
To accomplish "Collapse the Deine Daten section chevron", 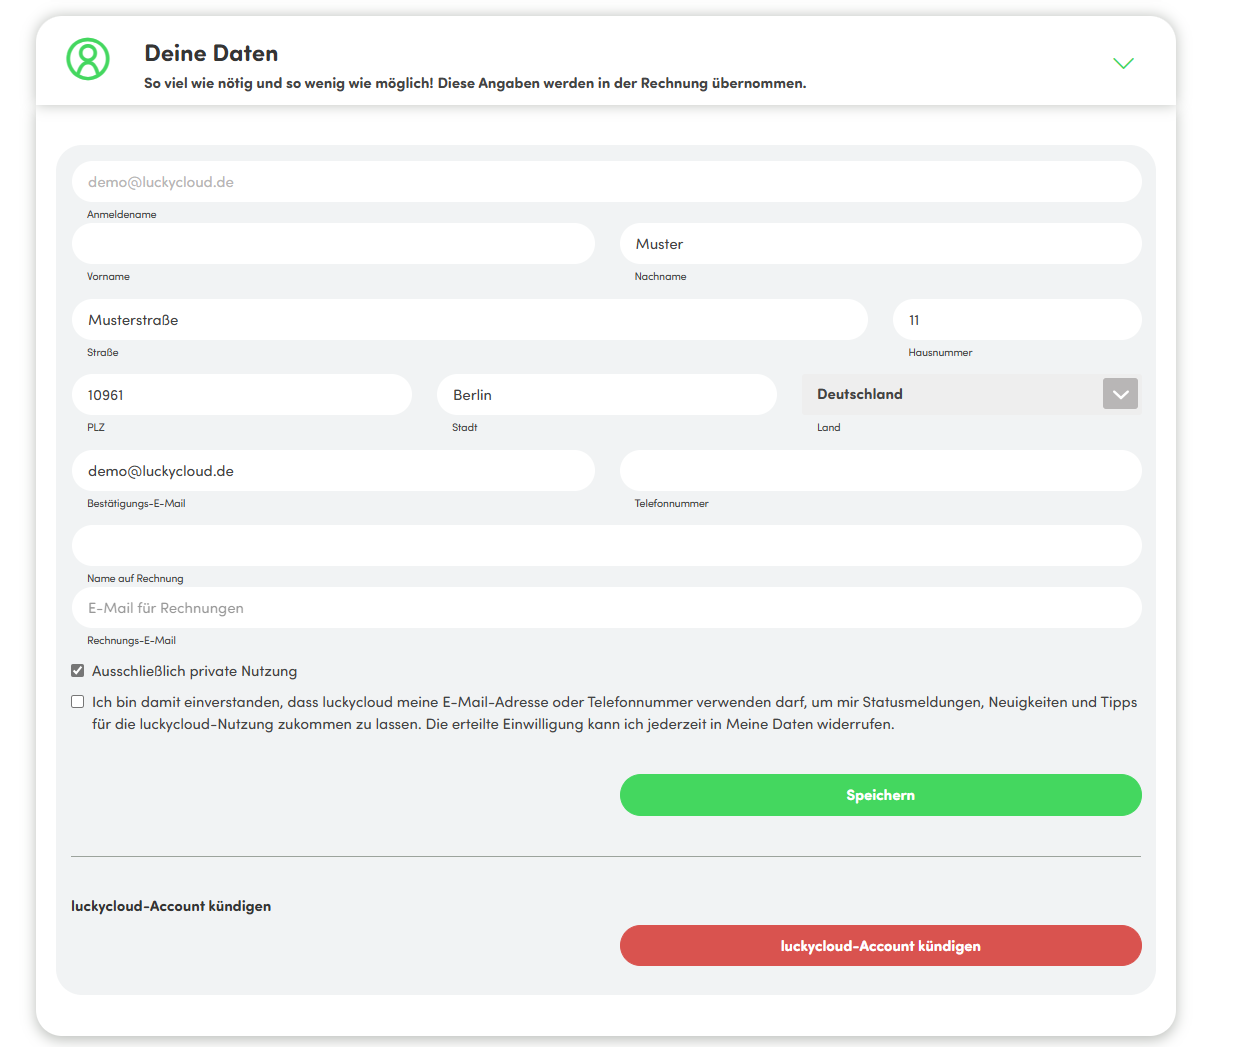I will click(1123, 63).
